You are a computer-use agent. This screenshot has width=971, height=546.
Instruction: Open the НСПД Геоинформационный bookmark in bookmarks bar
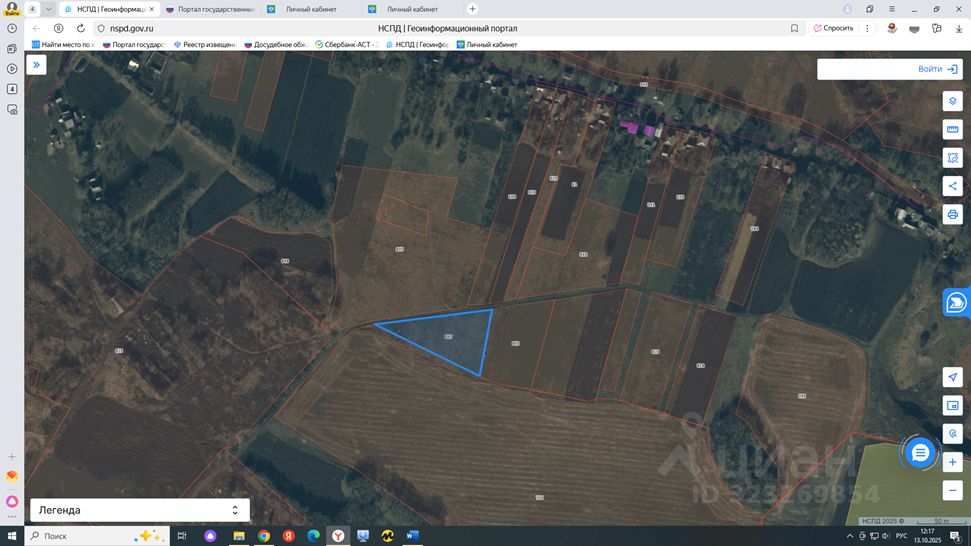(x=417, y=45)
